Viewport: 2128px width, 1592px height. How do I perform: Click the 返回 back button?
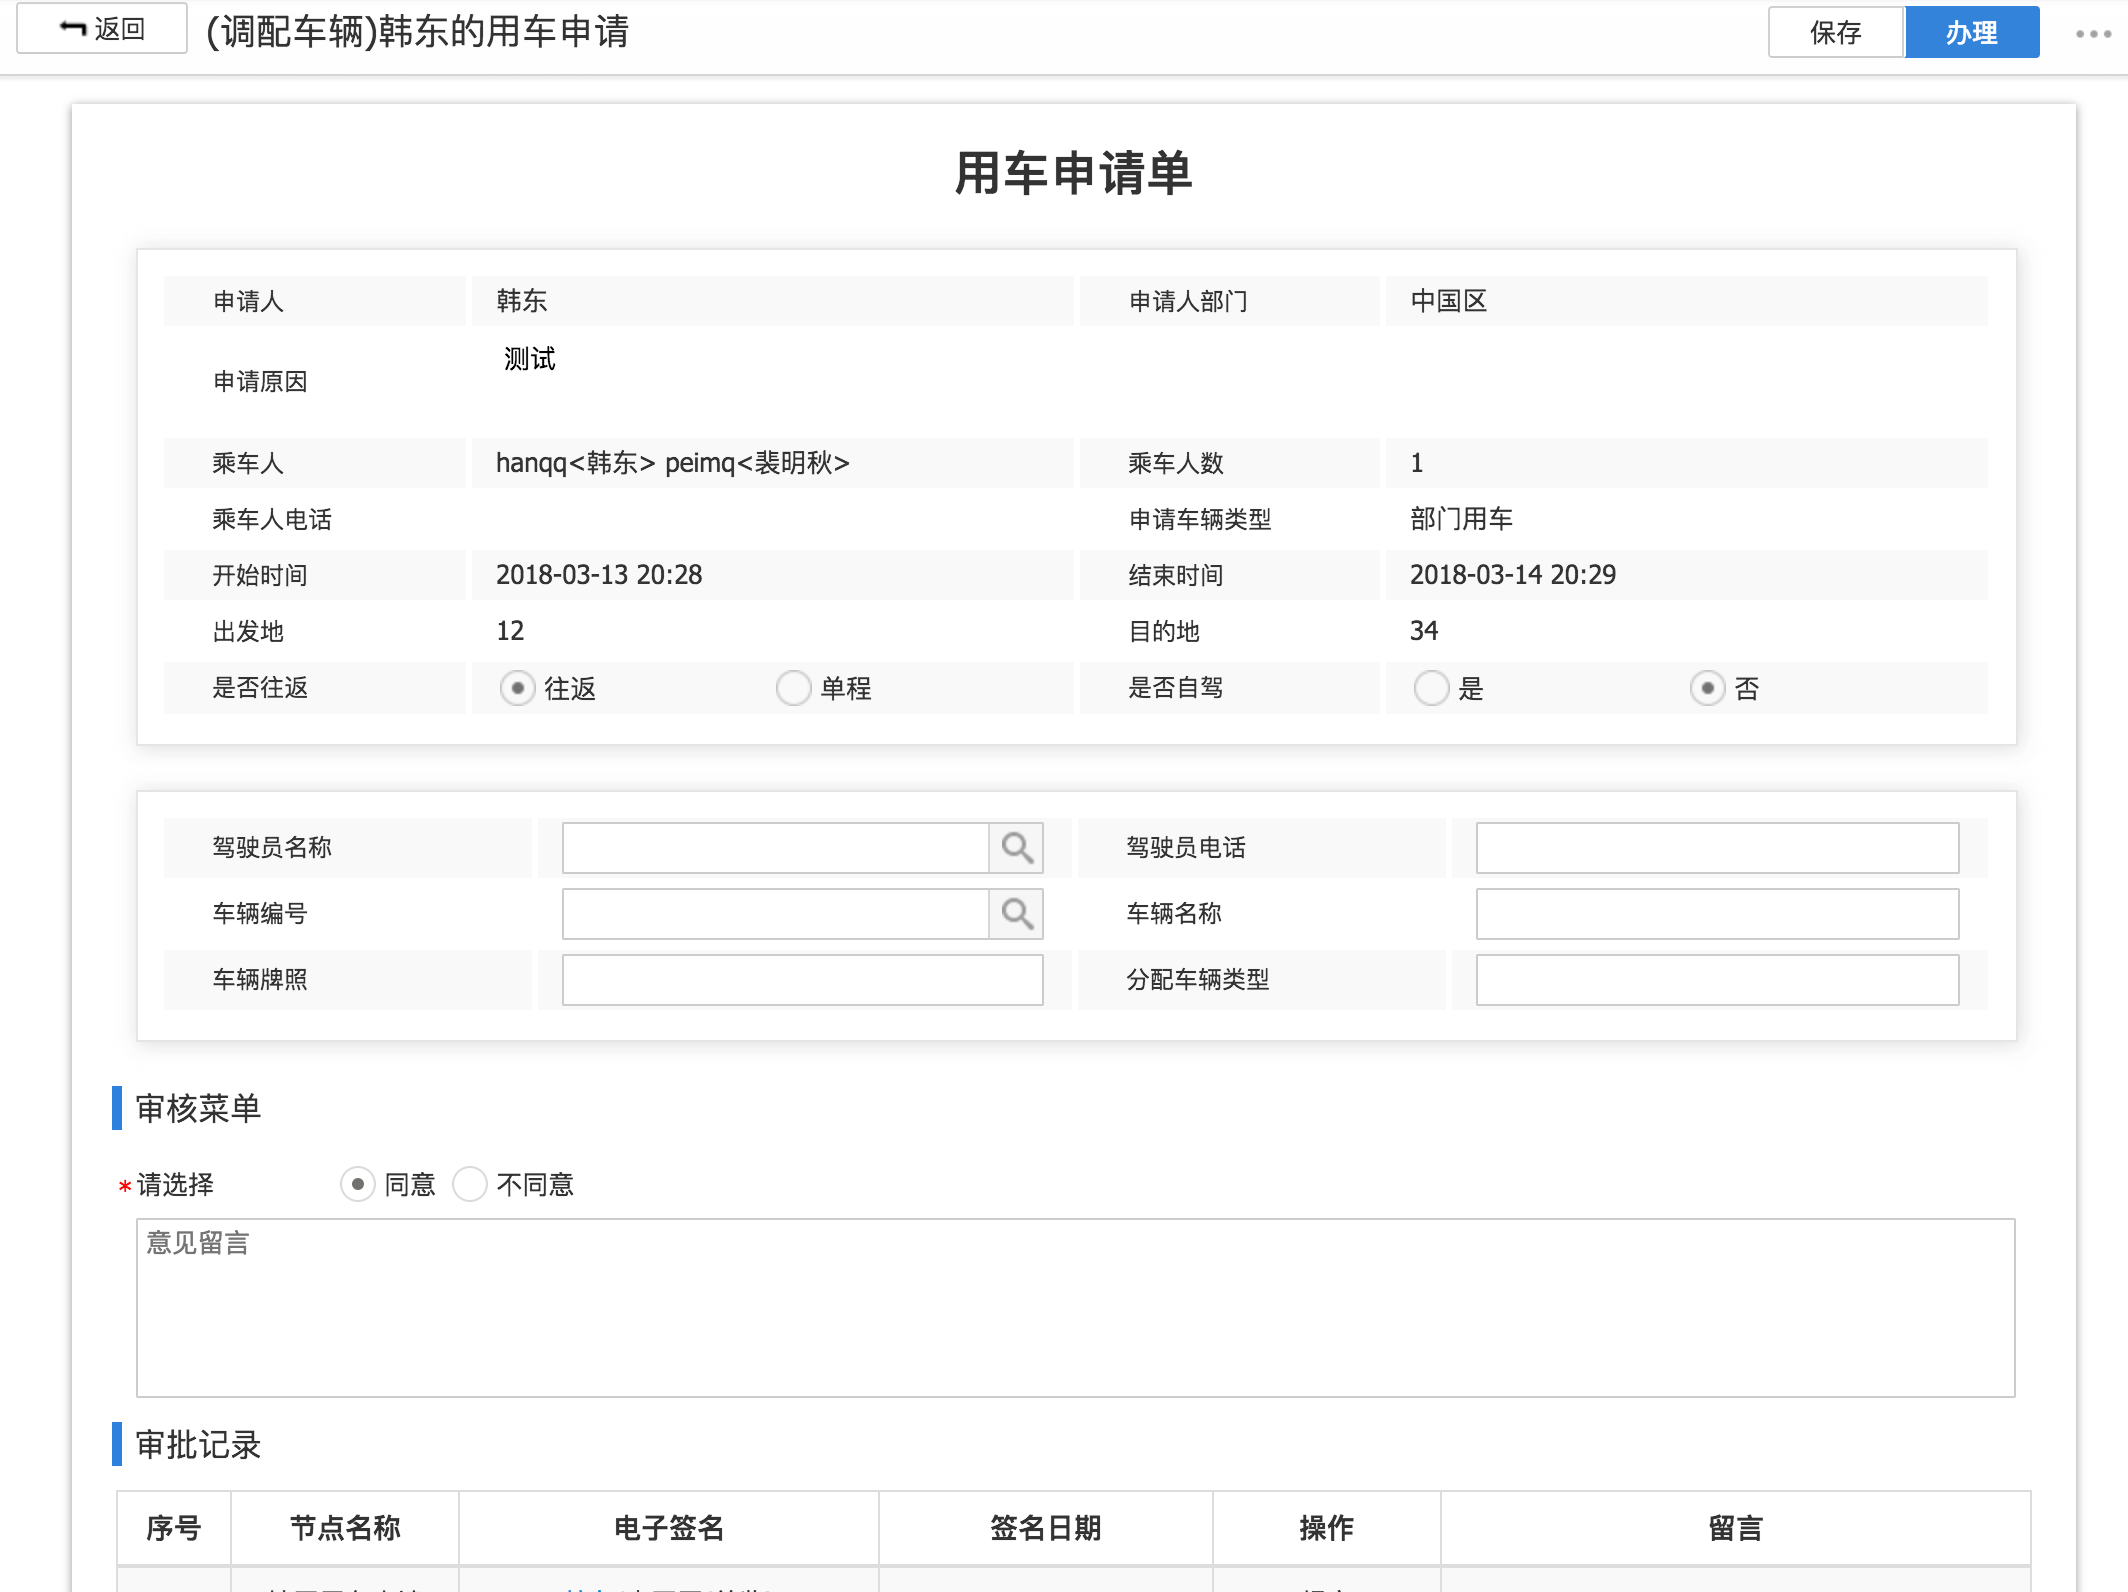102,29
